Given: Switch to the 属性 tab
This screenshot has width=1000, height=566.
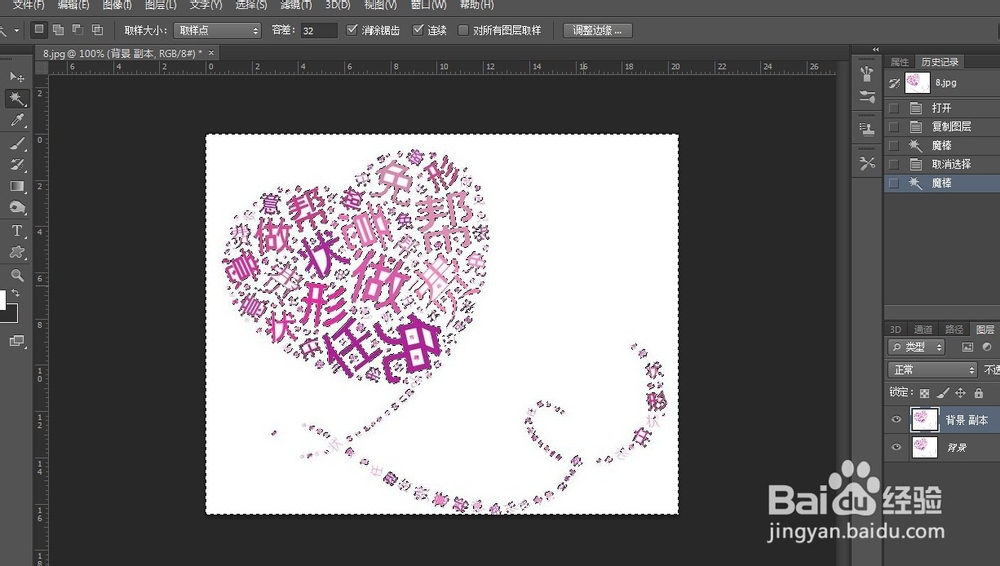Looking at the screenshot, I should click(x=899, y=62).
